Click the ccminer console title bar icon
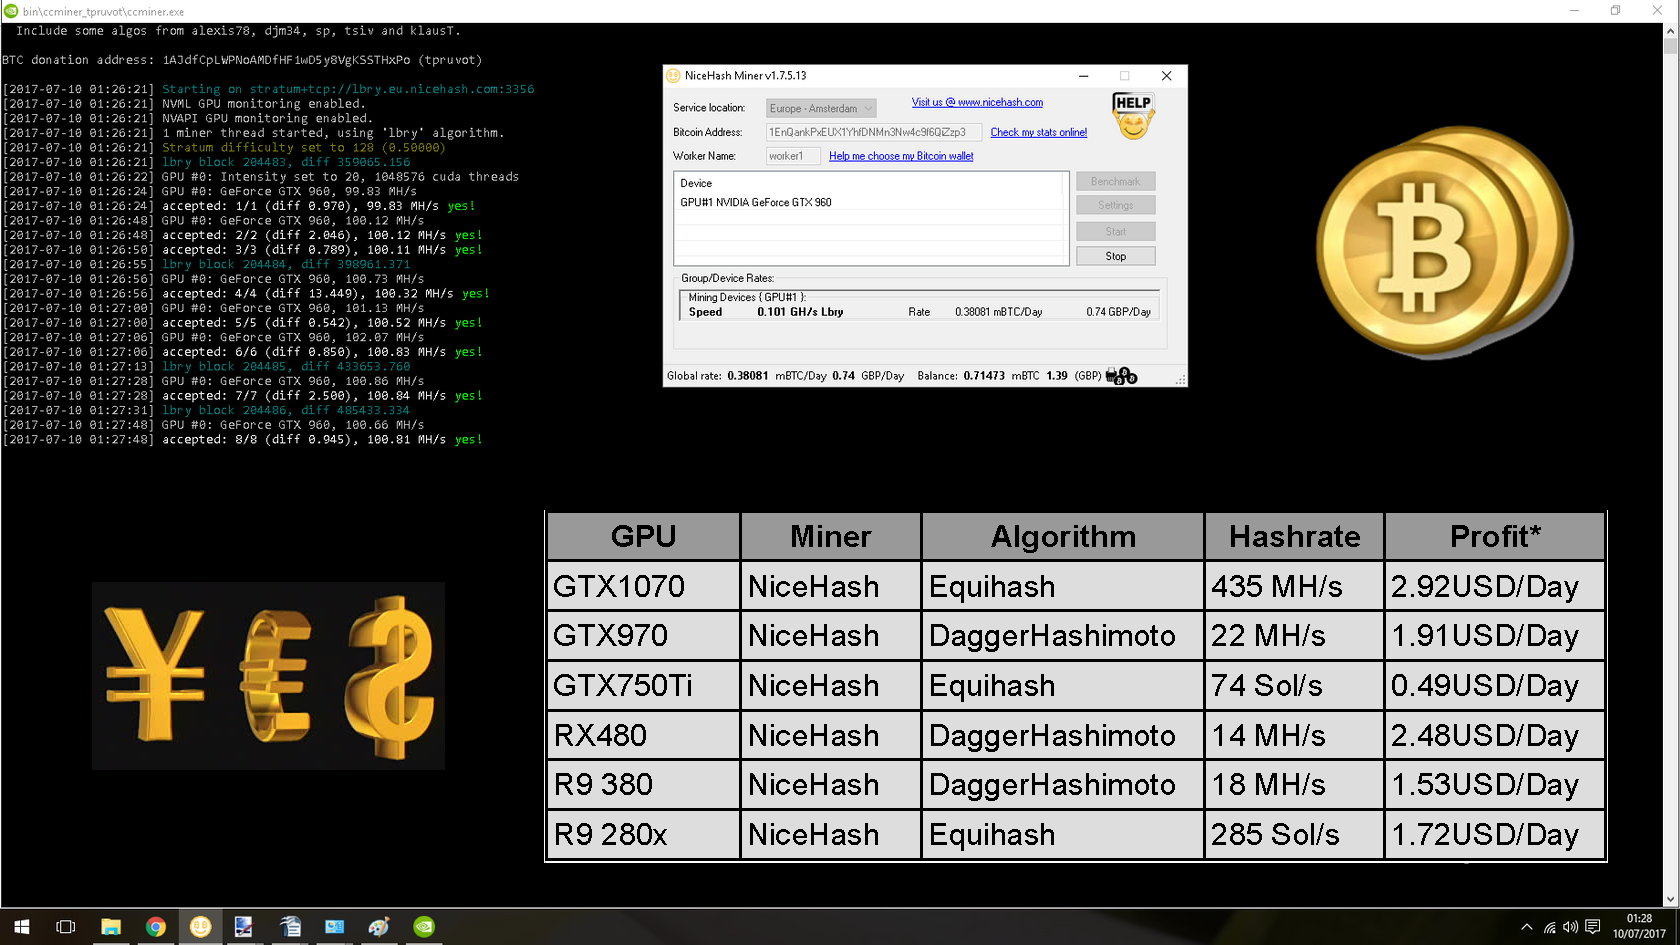The height and width of the screenshot is (945, 1680). click(x=11, y=11)
